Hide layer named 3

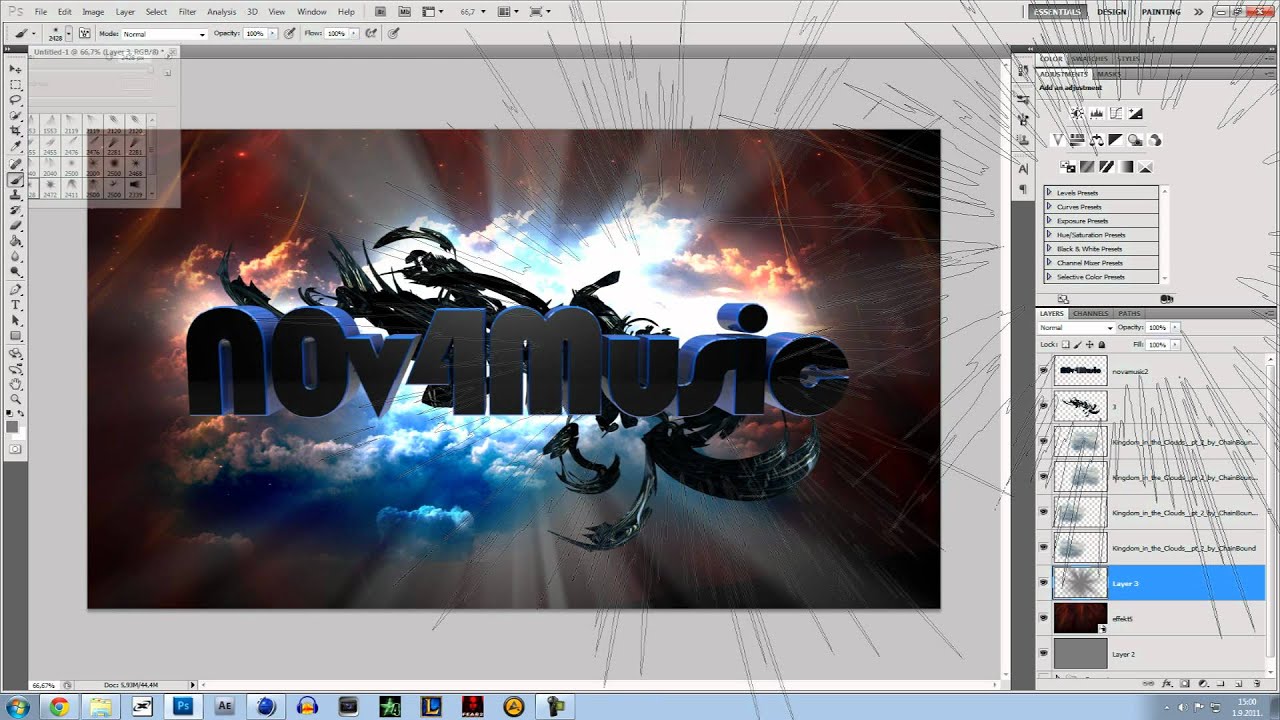[1044, 406]
